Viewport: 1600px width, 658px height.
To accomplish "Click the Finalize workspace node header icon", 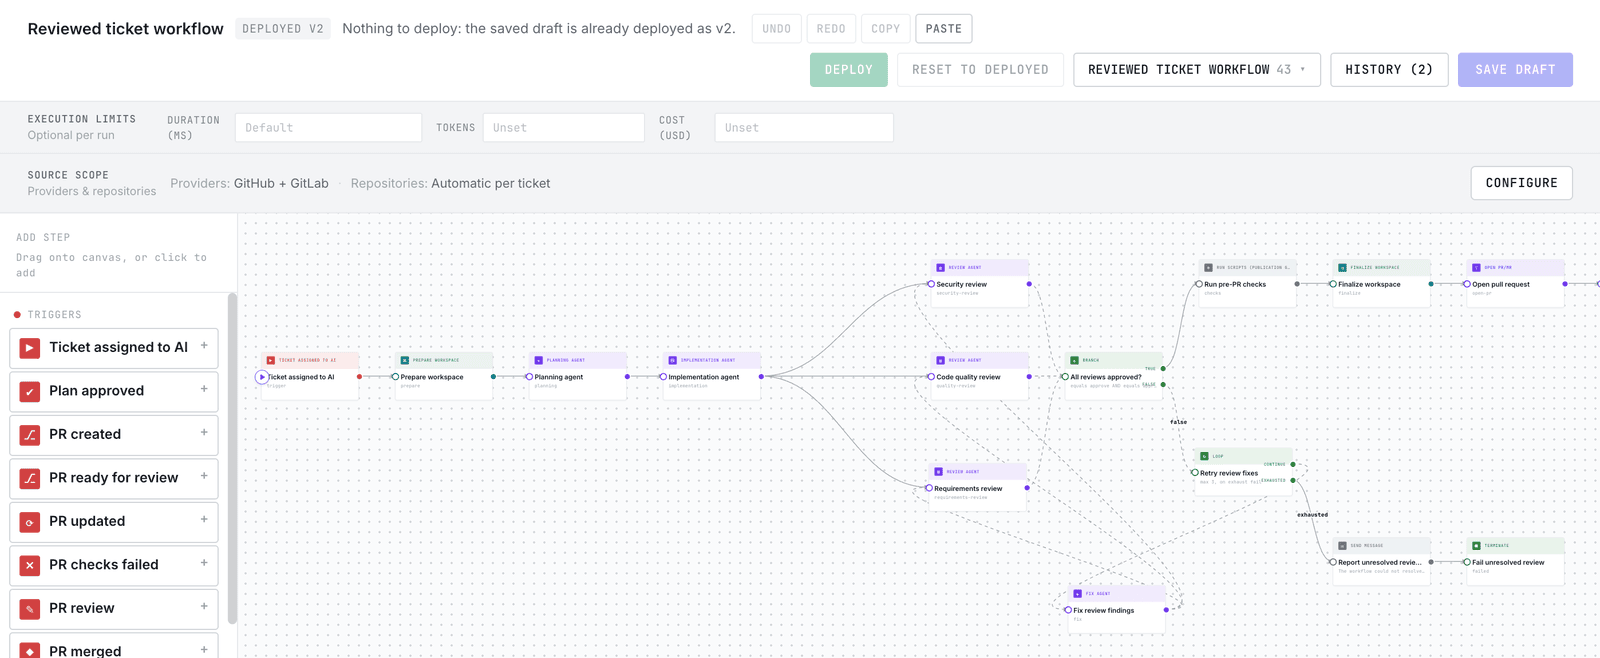I will (1343, 267).
